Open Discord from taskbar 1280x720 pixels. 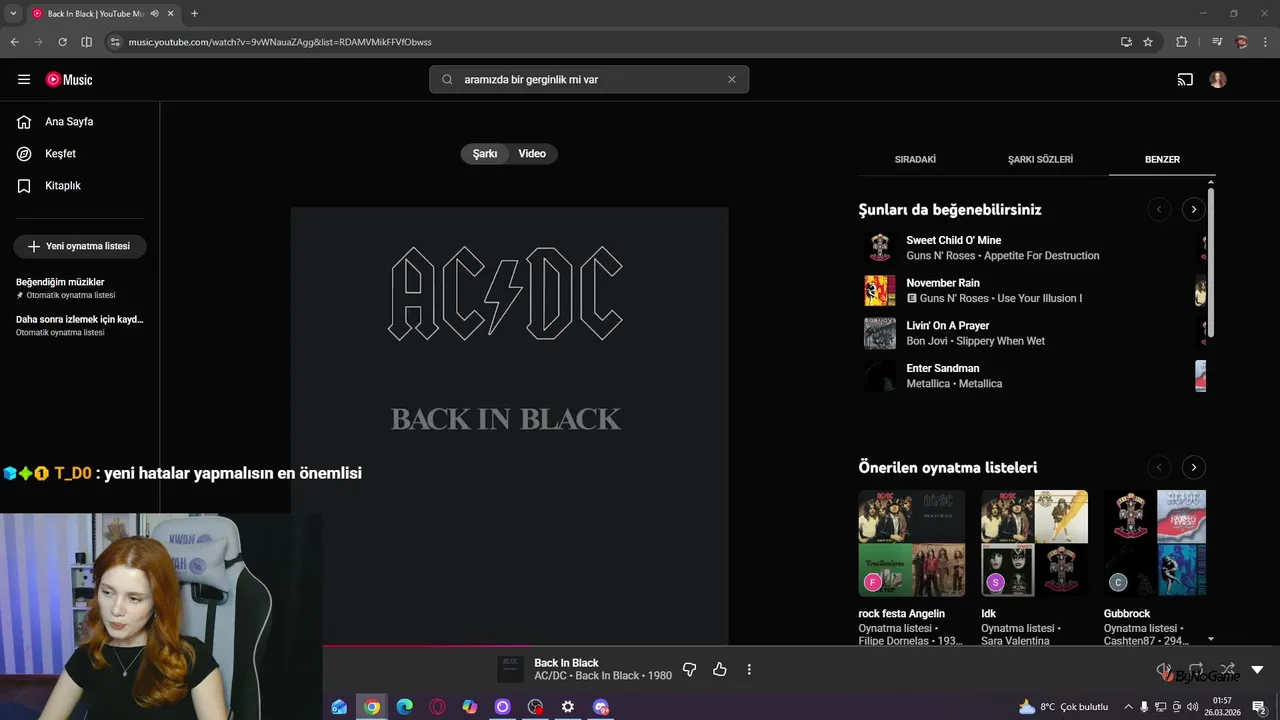[x=601, y=707]
